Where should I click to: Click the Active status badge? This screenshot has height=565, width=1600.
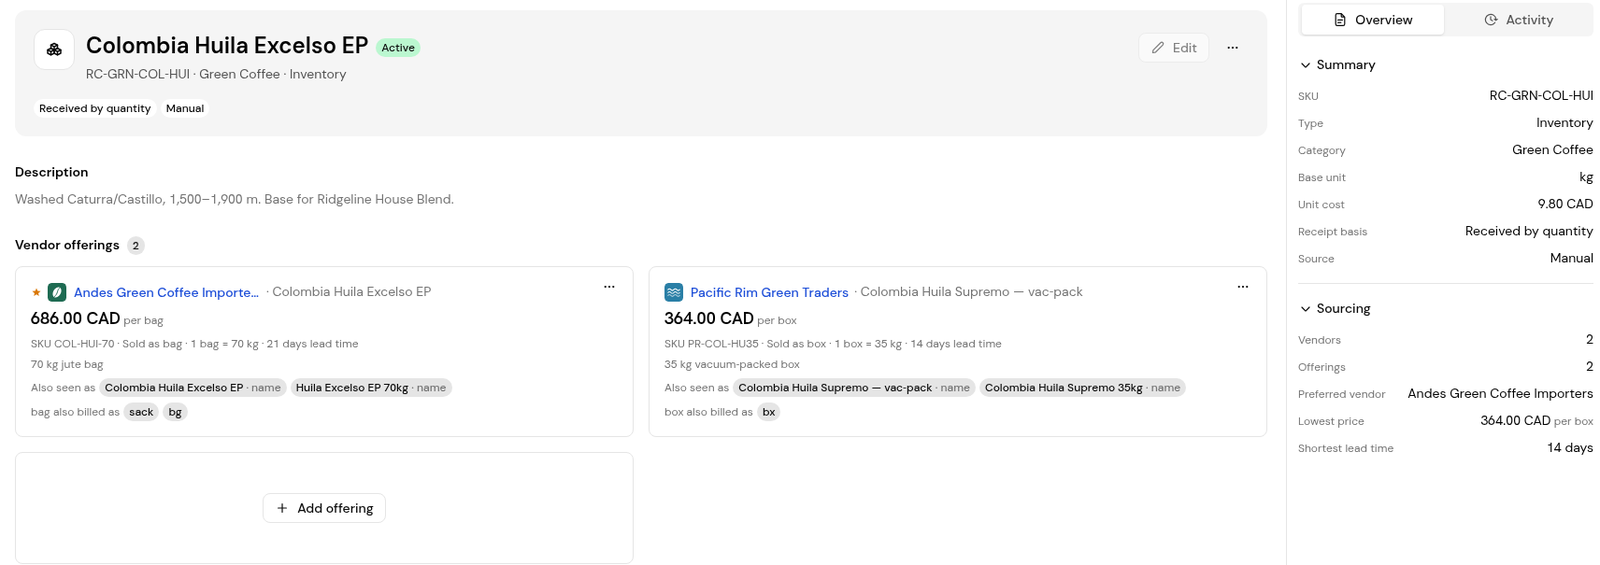coord(398,48)
